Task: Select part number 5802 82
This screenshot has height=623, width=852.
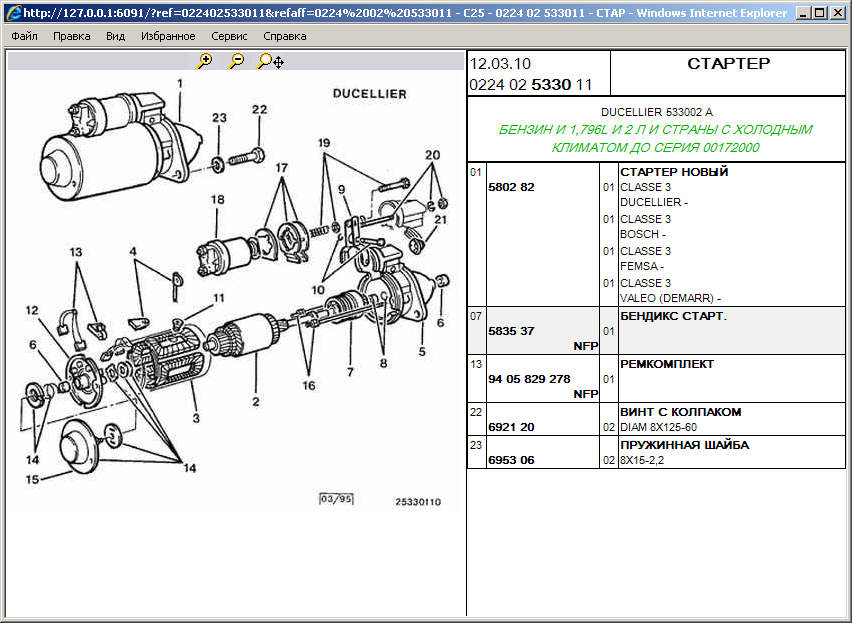Action: tap(511, 187)
